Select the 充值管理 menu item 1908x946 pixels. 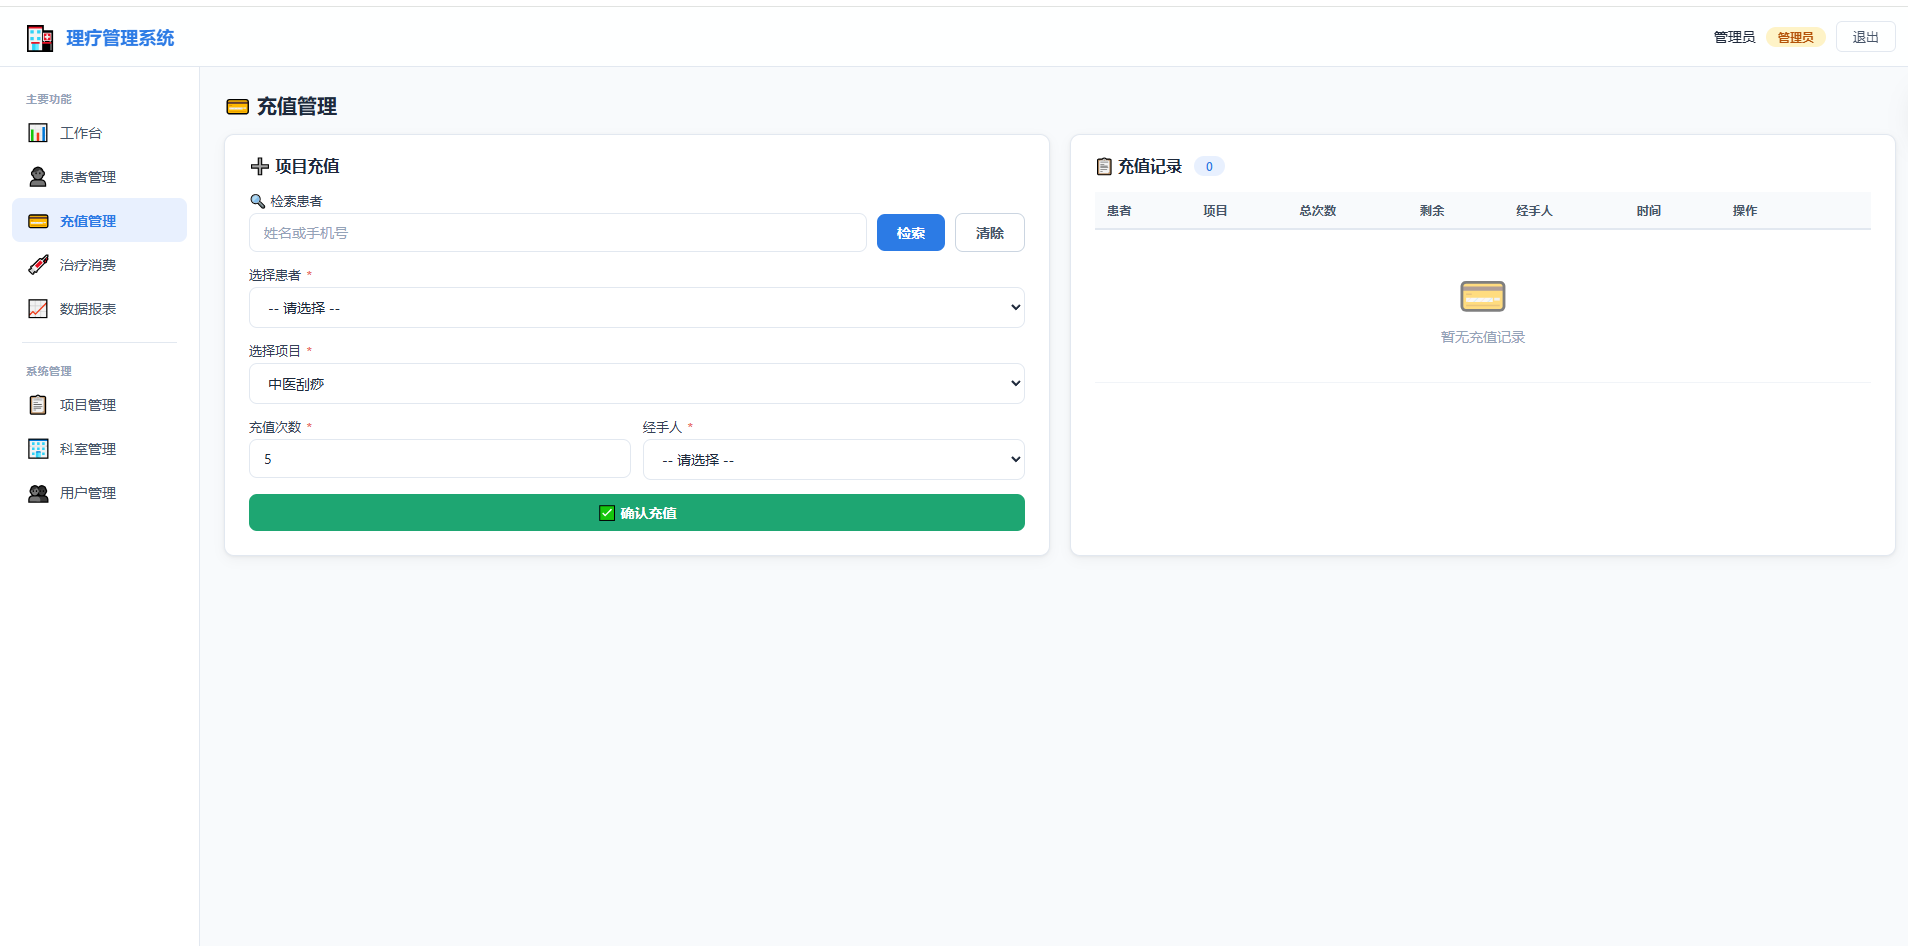99,220
